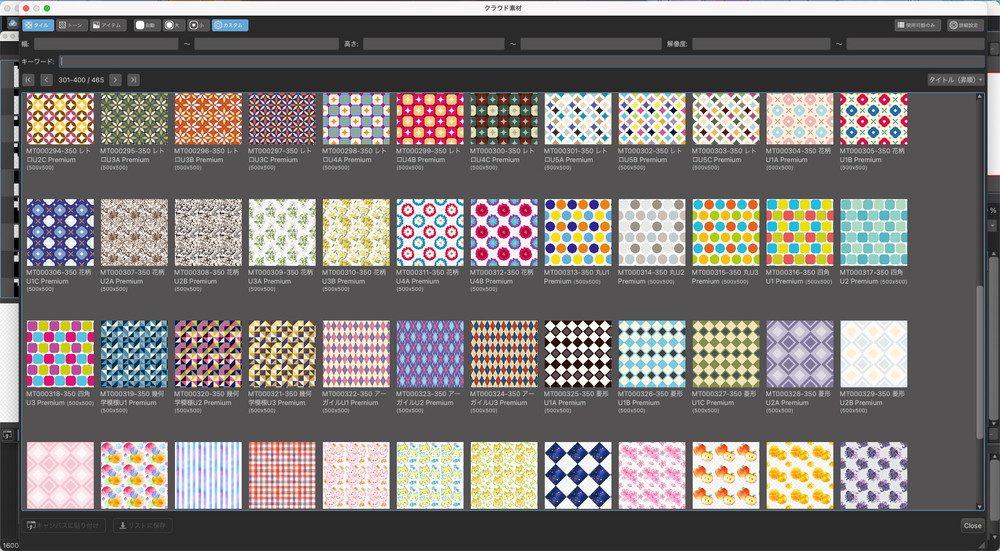Select the MT000294-350 レトロU2C thumbnail
Image resolution: width=1000 pixels, height=551 pixels.
point(60,119)
